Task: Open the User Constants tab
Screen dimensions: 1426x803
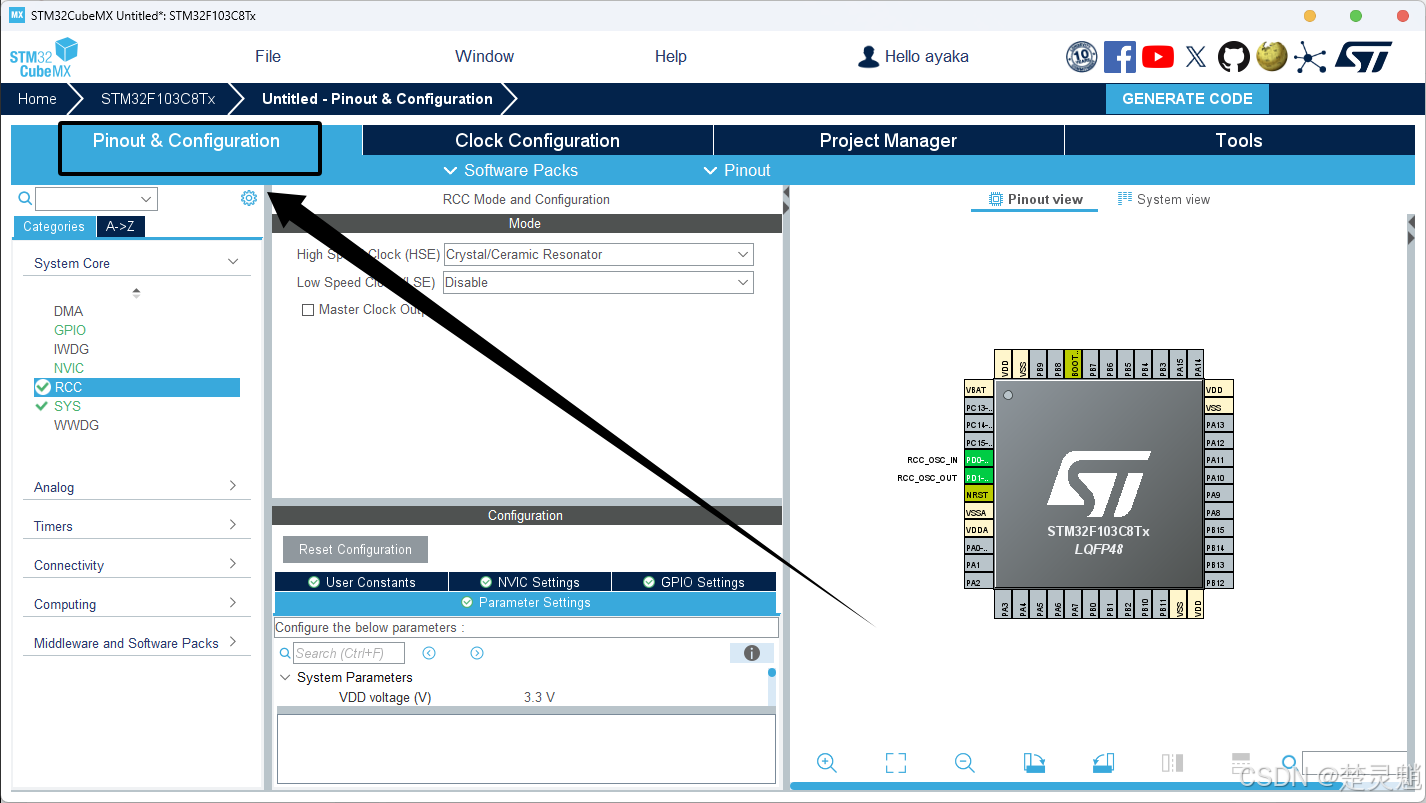Action: 361,582
